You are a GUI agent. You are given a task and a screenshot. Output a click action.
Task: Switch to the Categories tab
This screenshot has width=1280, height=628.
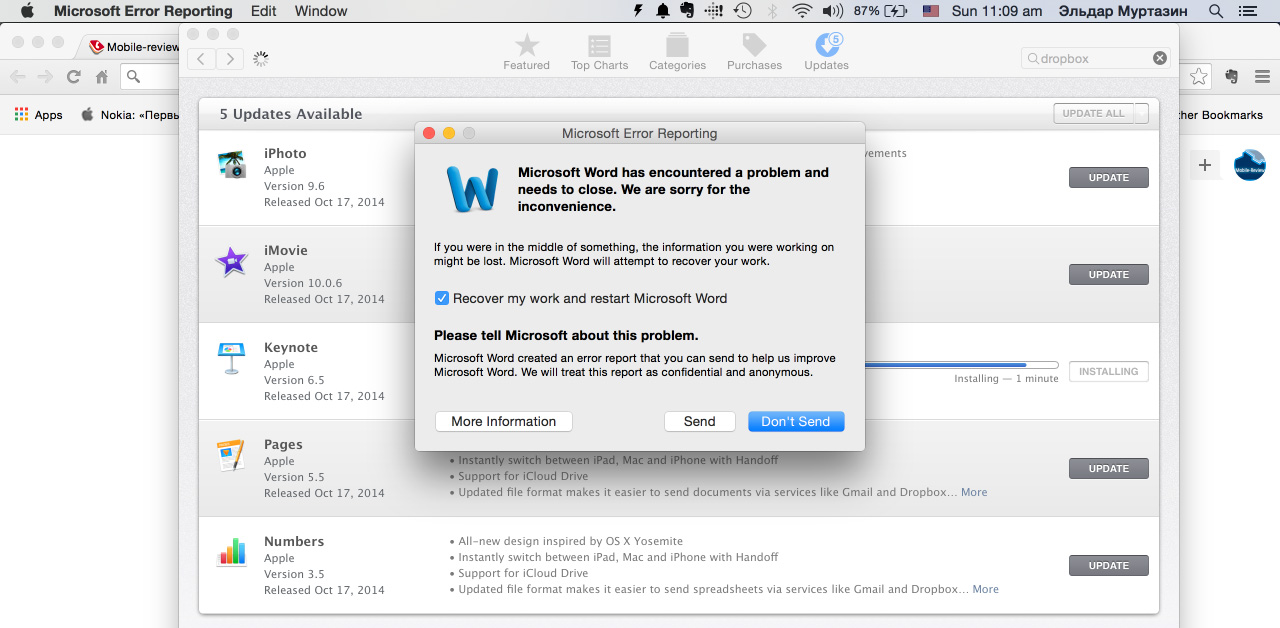[678, 52]
